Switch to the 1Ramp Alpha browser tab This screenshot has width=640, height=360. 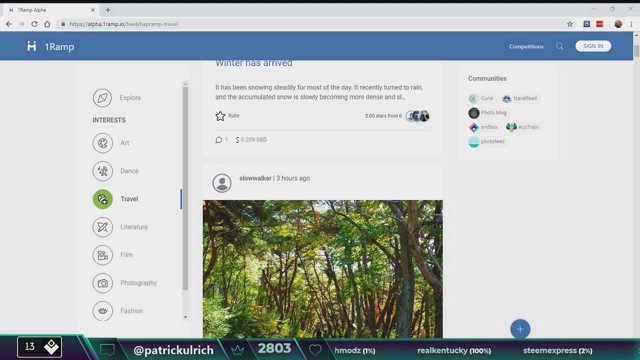pyautogui.click(x=51, y=10)
